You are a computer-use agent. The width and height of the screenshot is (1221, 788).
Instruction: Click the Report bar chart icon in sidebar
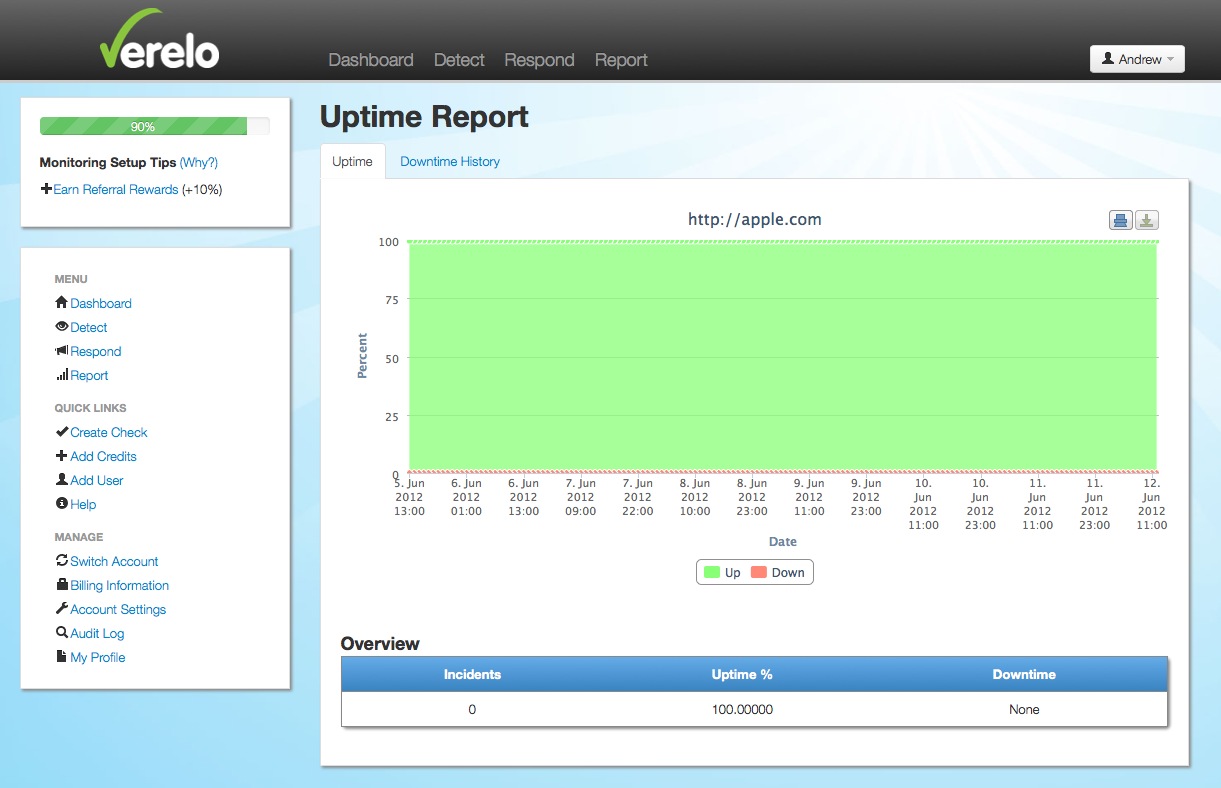point(62,375)
